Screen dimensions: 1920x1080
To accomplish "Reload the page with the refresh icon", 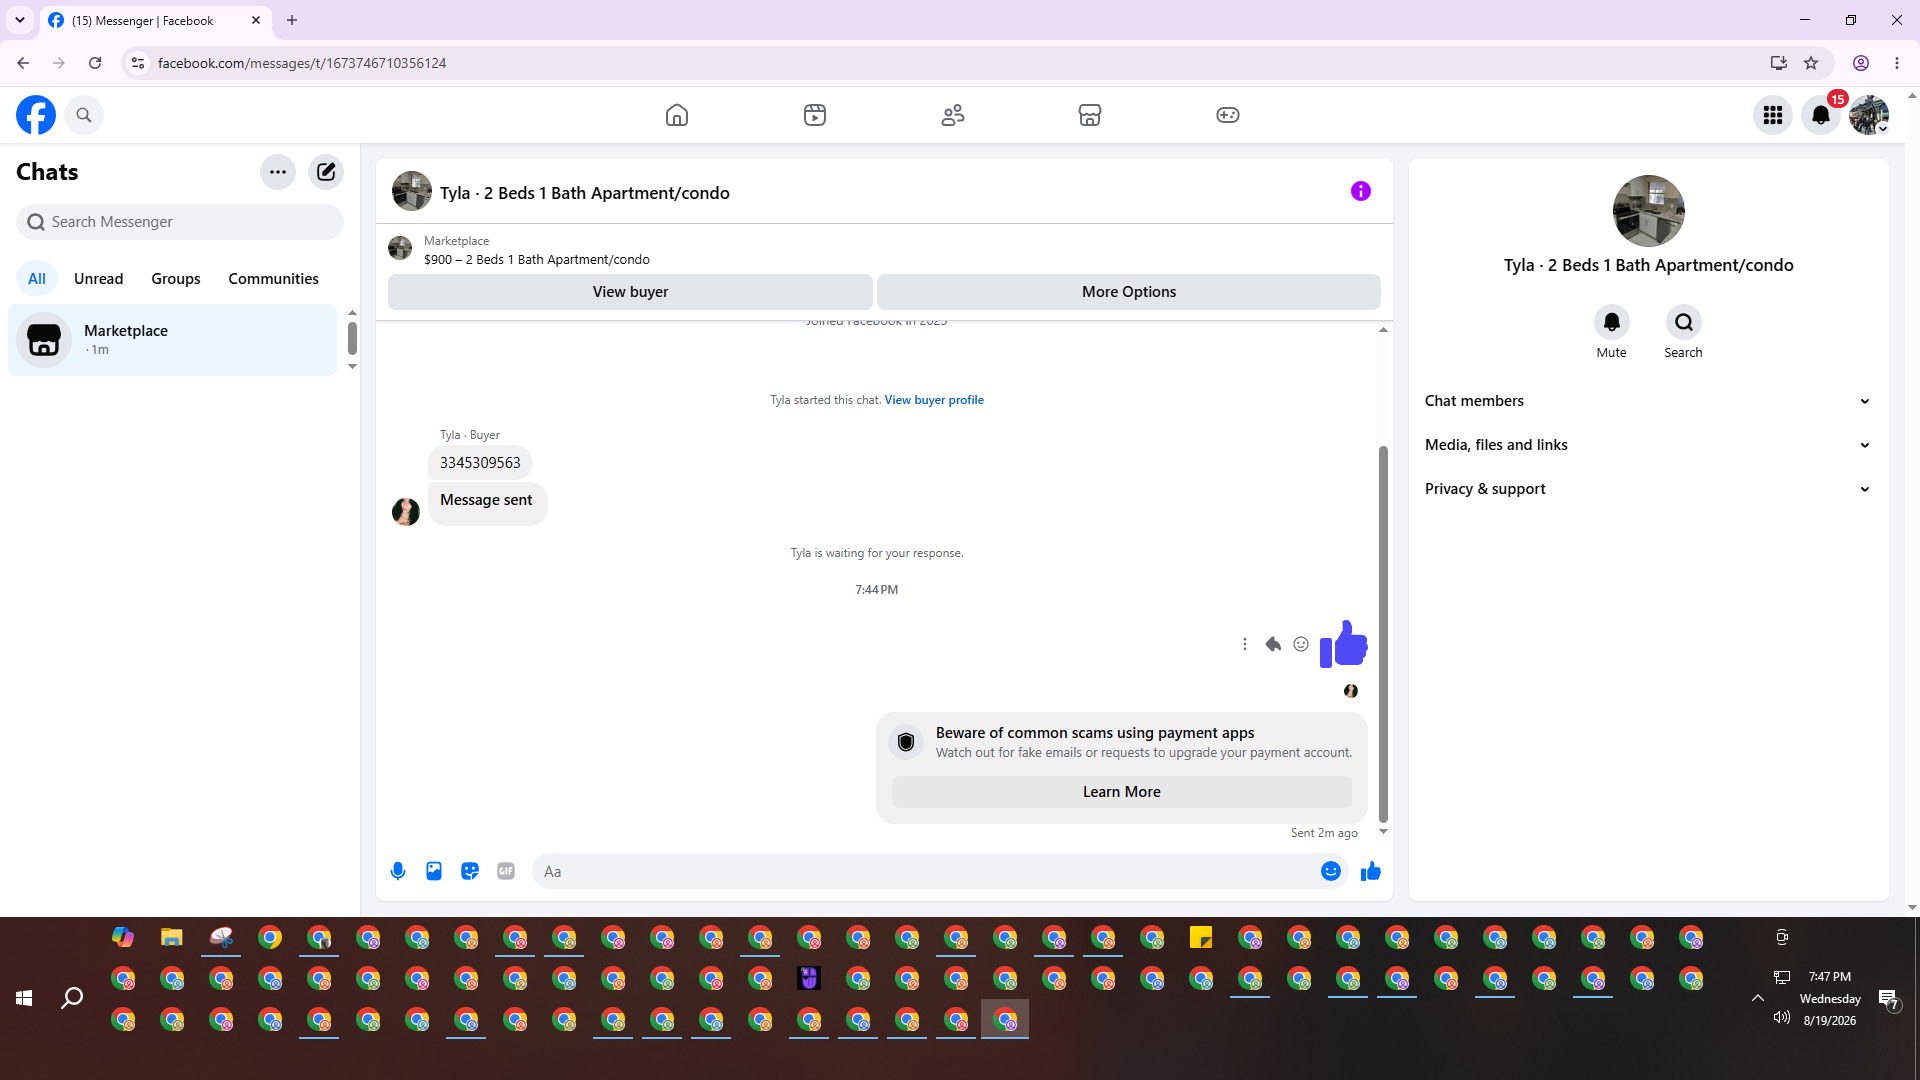I will (x=95, y=63).
